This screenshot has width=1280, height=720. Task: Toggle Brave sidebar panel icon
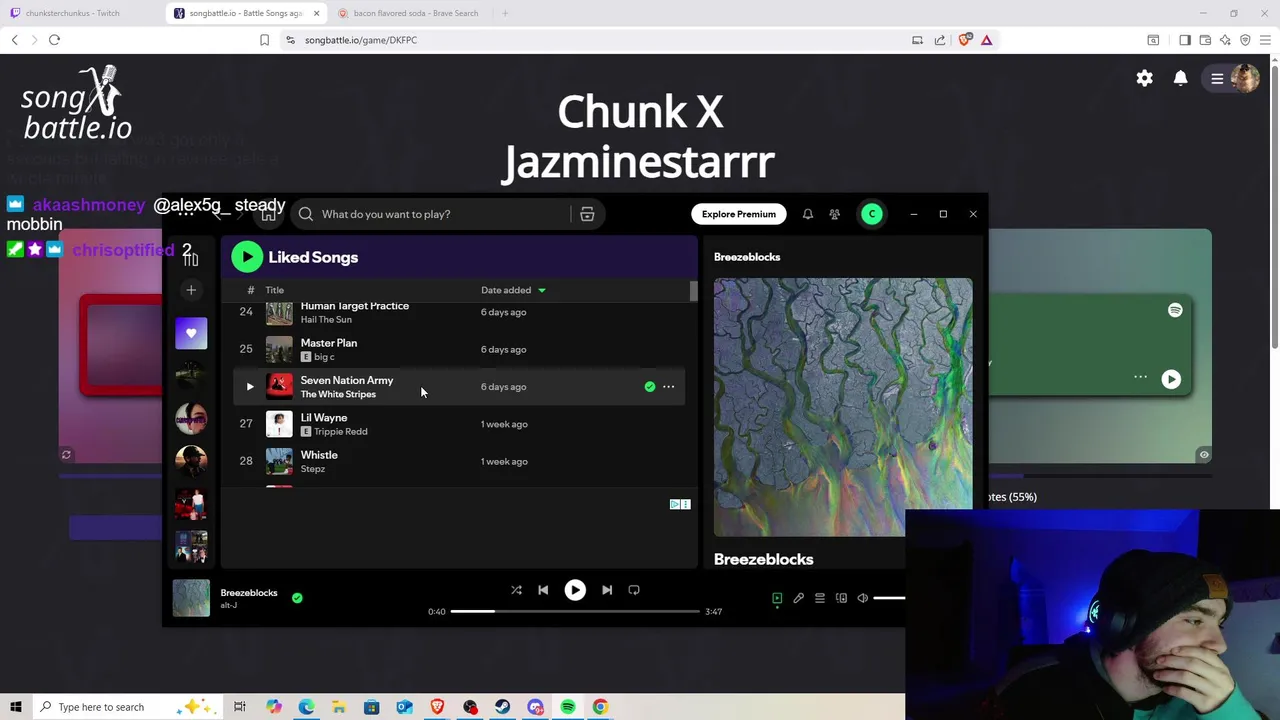pyautogui.click(x=1185, y=40)
